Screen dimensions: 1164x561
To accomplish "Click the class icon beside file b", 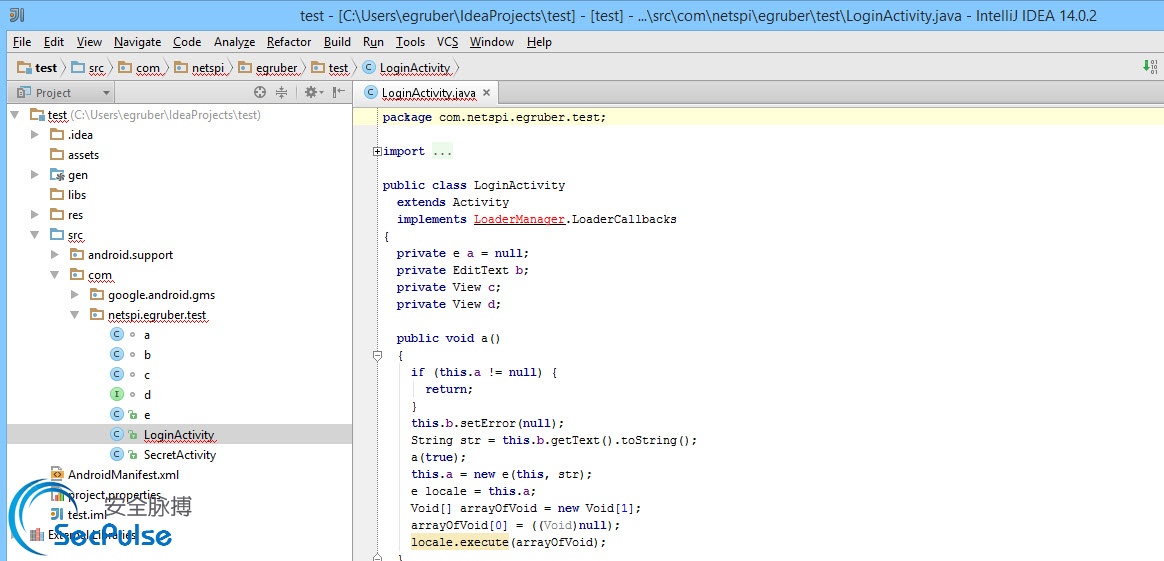I will coord(117,355).
